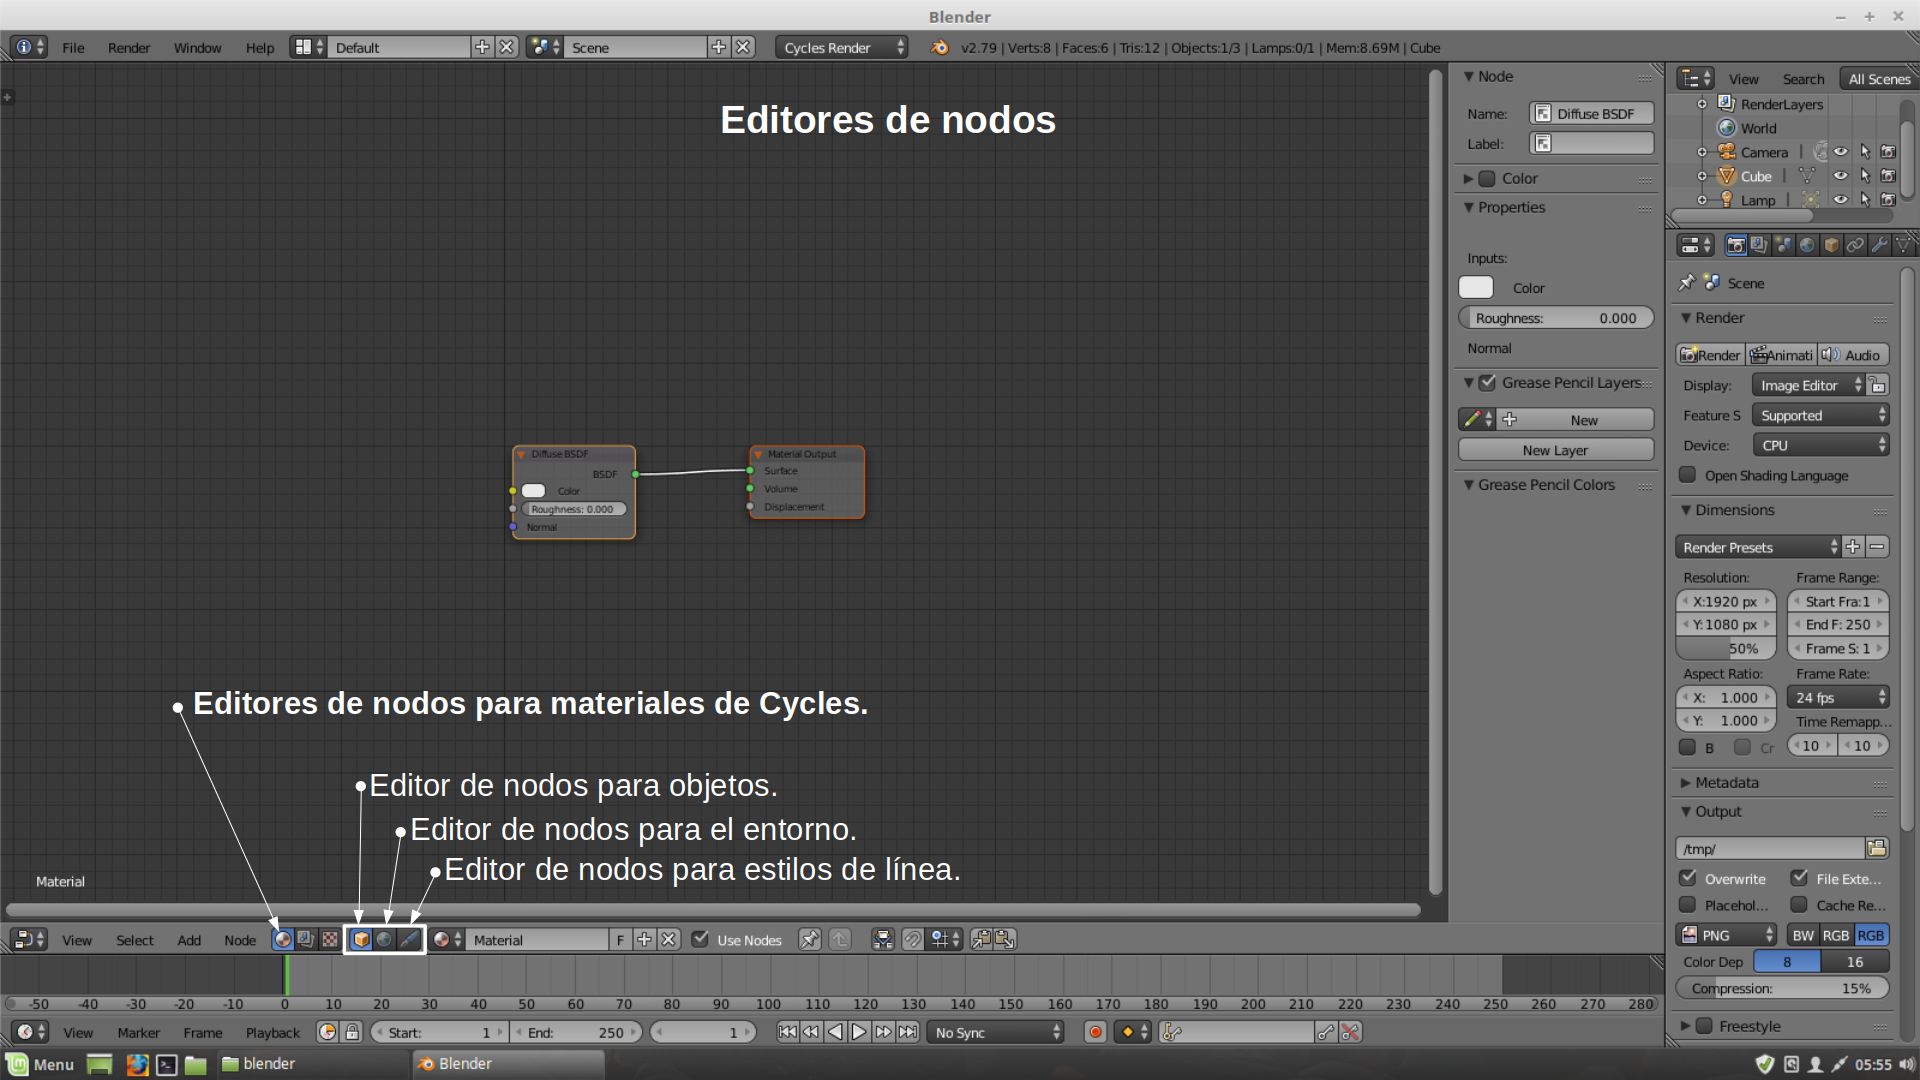1920x1080 pixels.
Task: Toggle the timeline preview range clock icon
Action: click(327, 1032)
